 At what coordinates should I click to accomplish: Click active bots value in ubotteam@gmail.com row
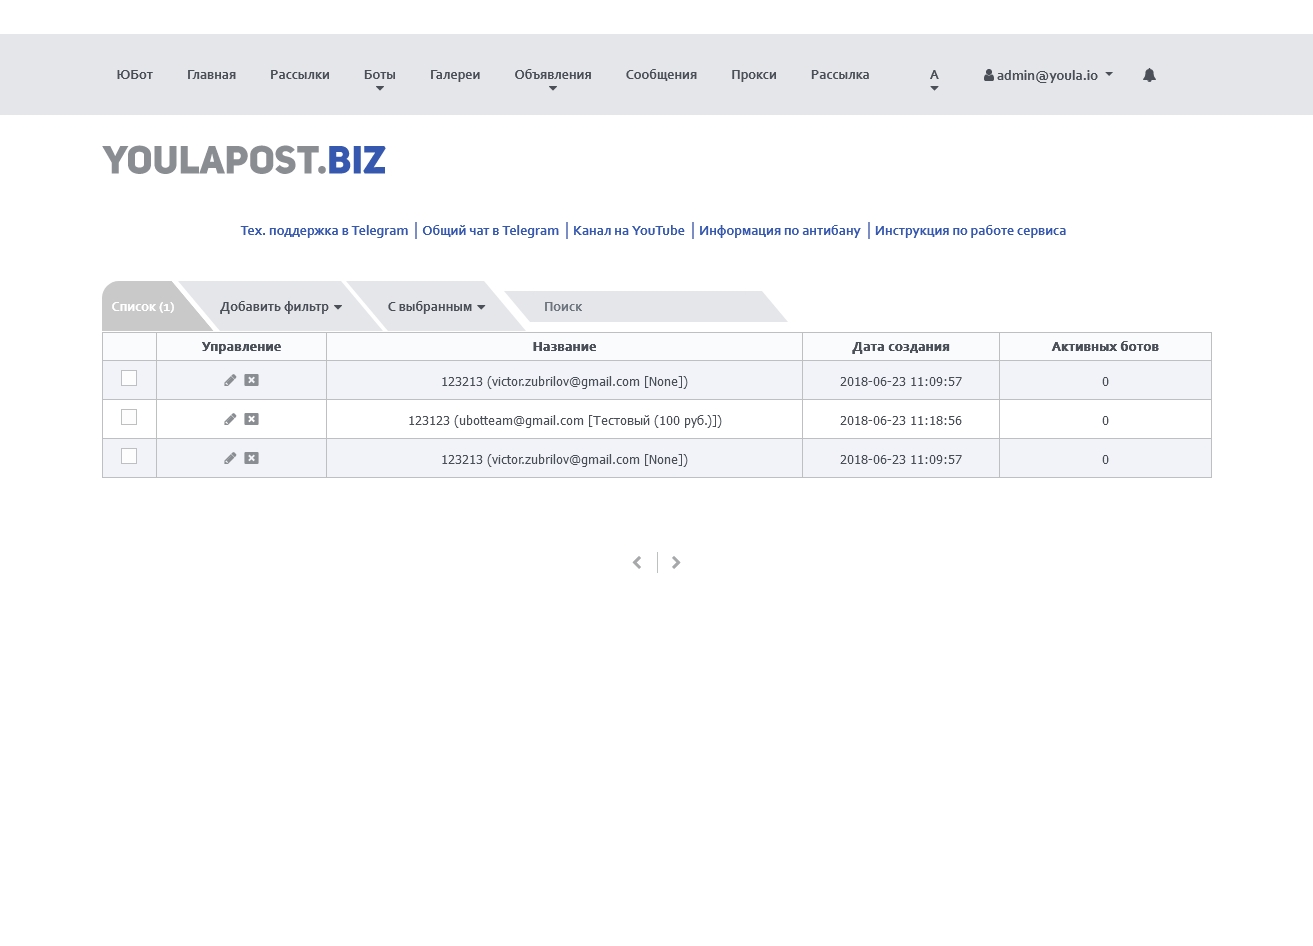click(x=1105, y=420)
